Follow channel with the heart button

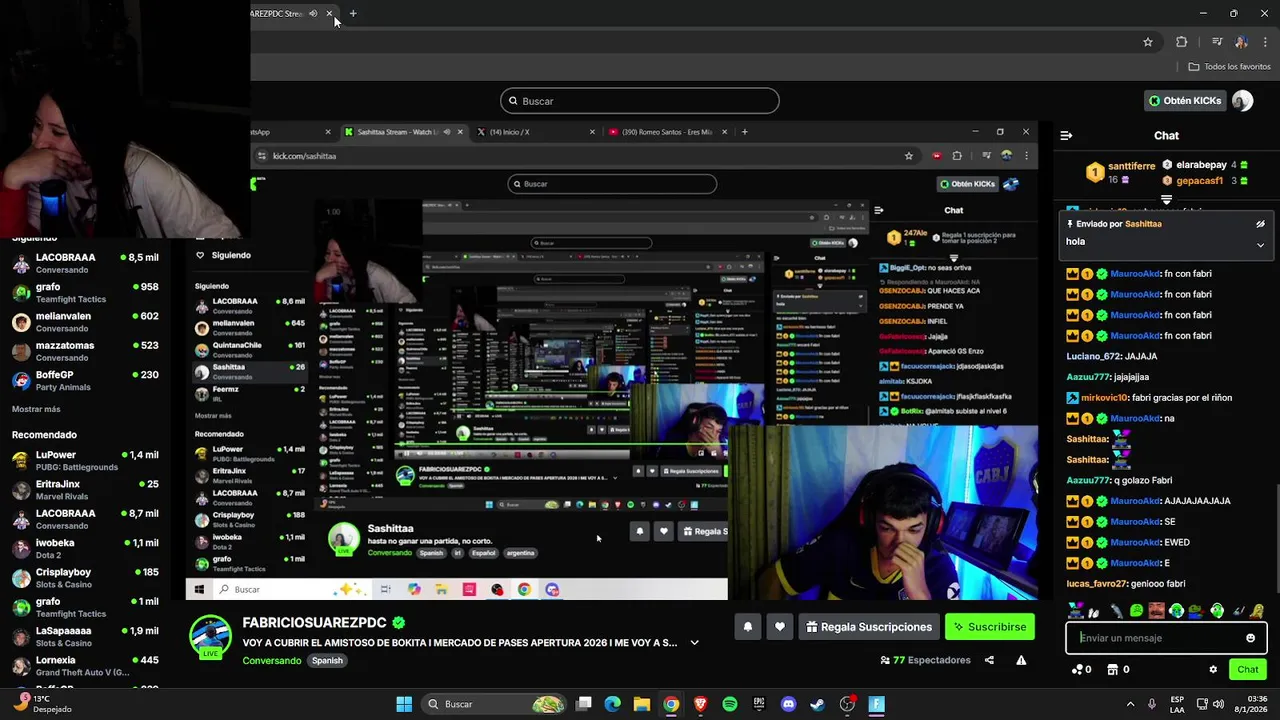pos(780,627)
